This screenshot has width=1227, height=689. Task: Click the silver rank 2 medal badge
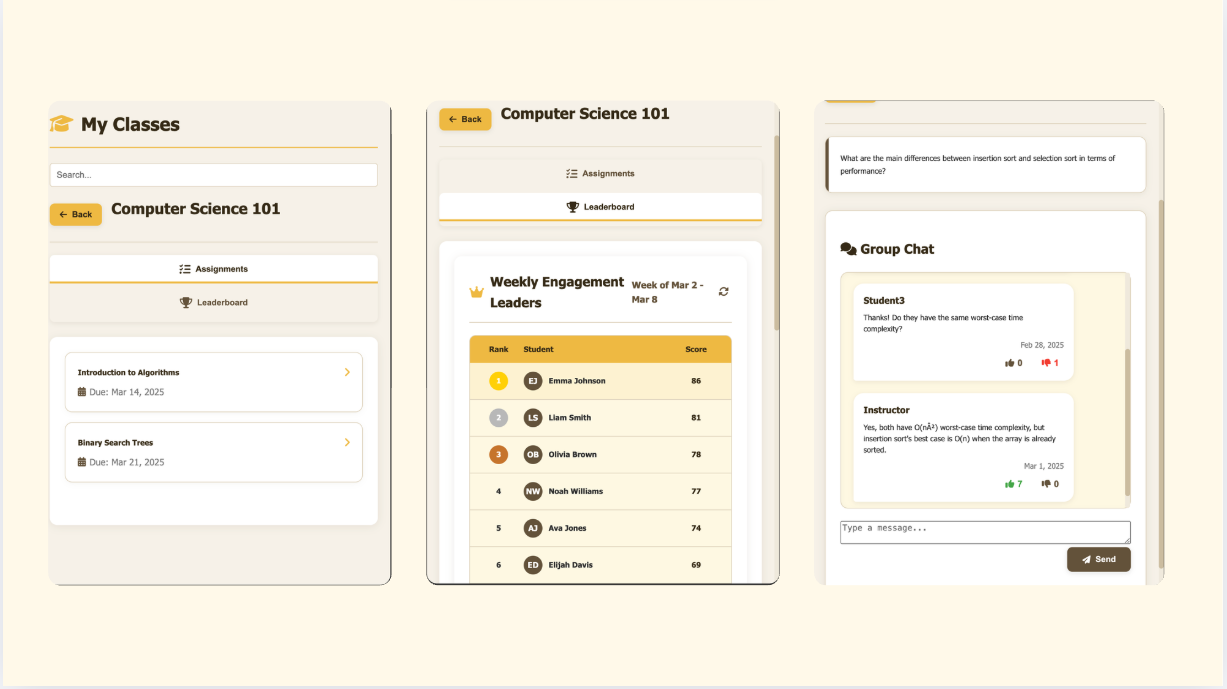[x=498, y=418]
